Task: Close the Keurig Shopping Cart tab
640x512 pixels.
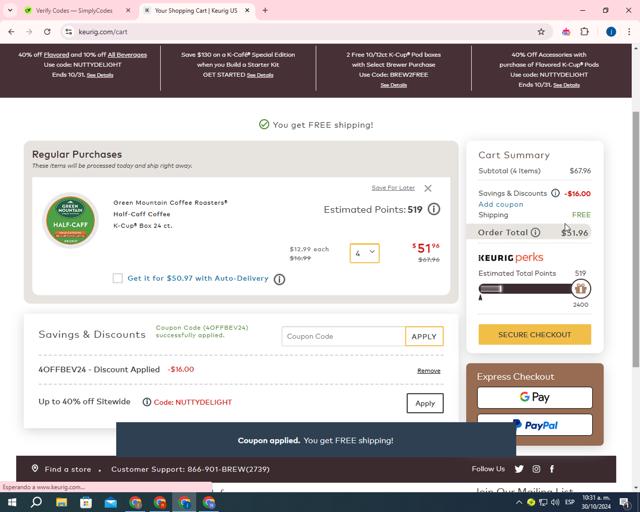Action: pyautogui.click(x=247, y=11)
